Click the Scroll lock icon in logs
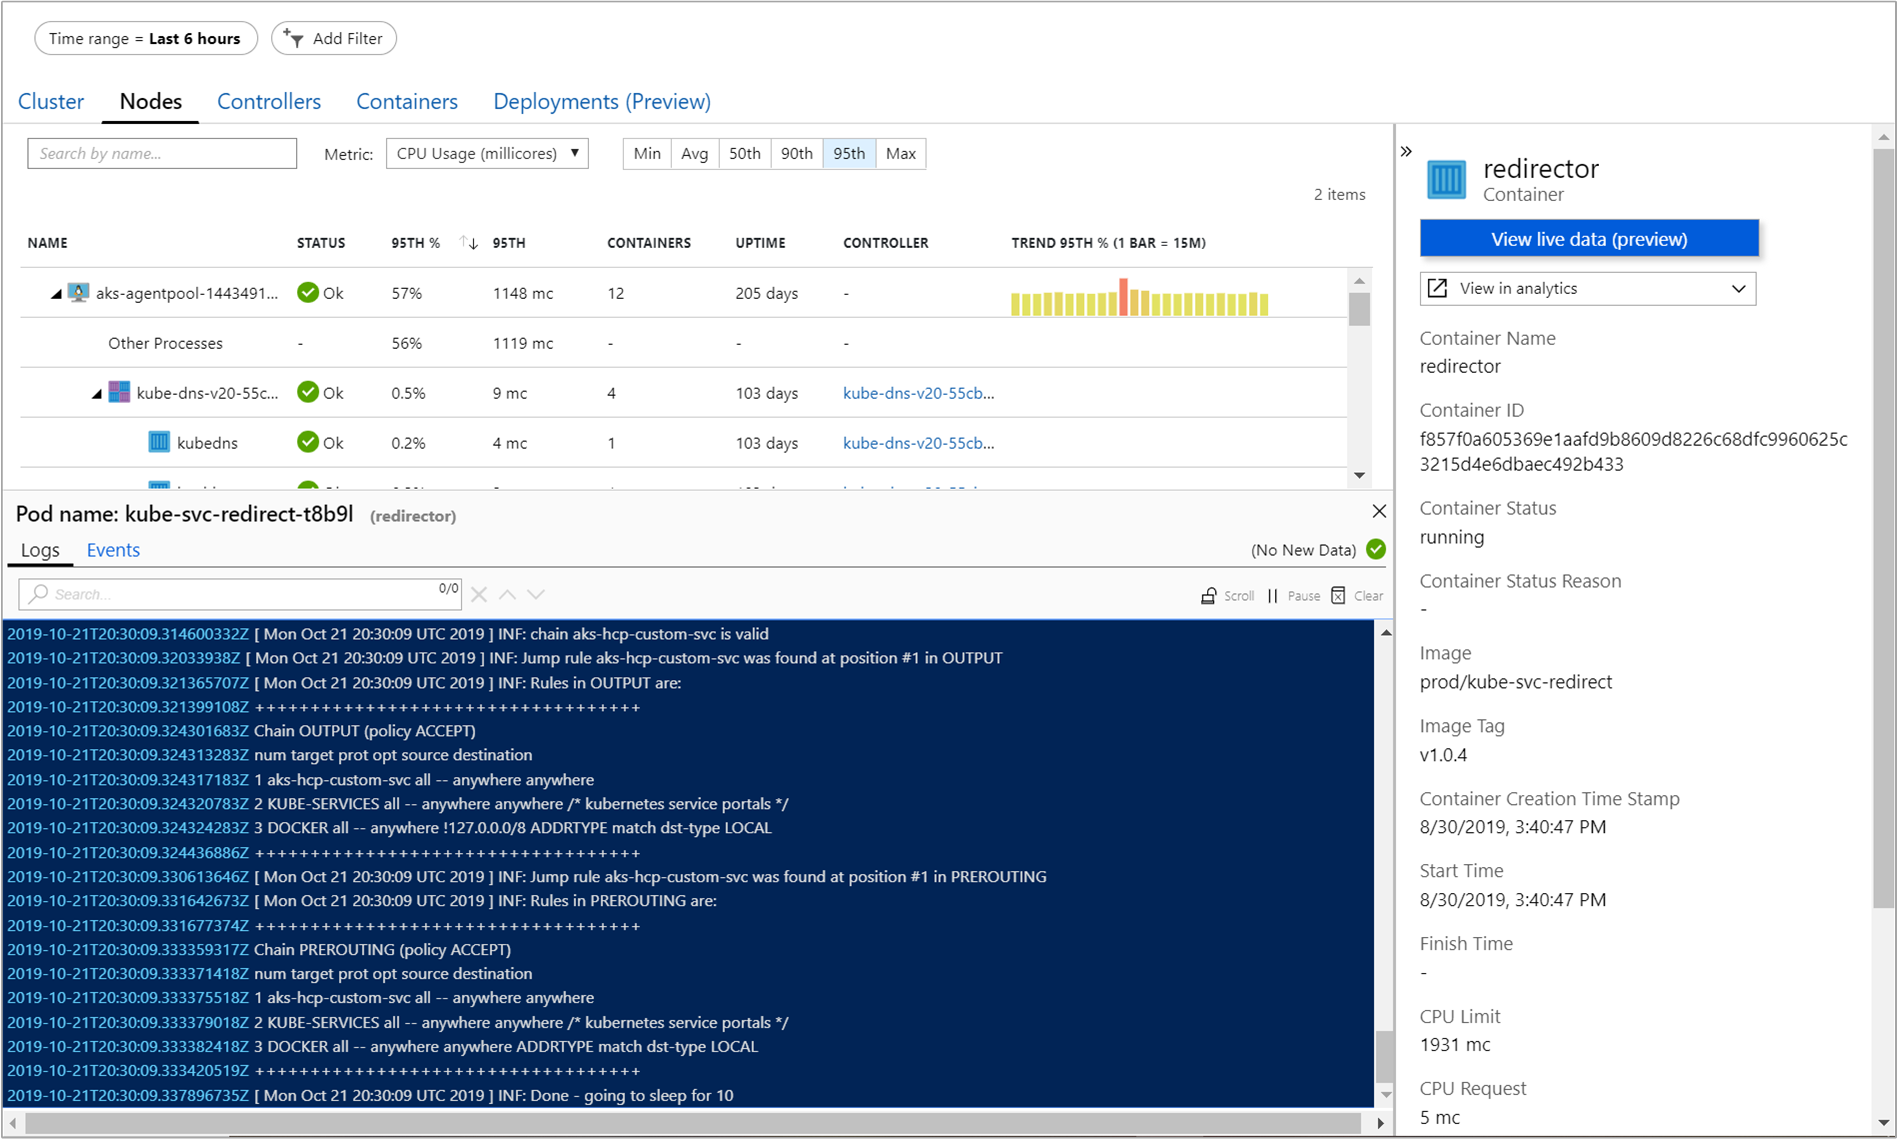The height and width of the screenshot is (1139, 1898). click(1209, 596)
